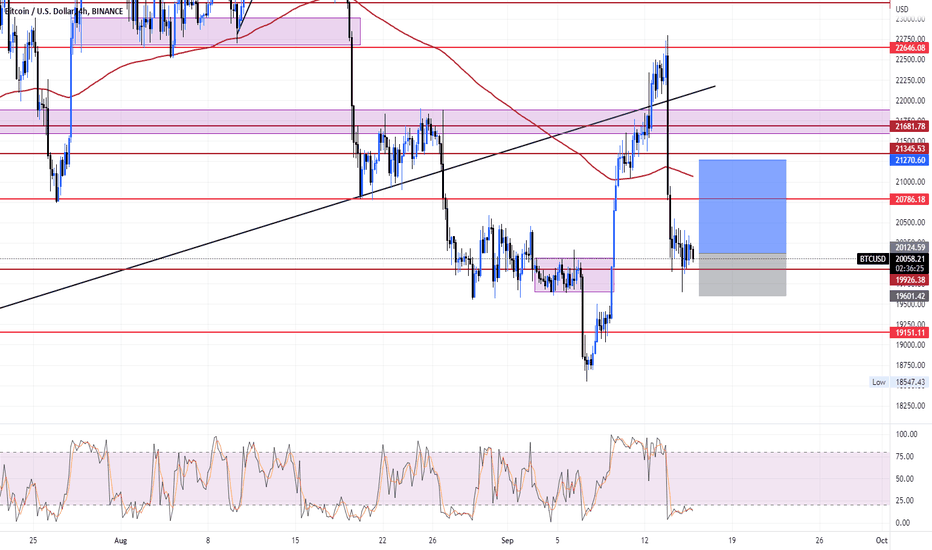The height and width of the screenshot is (550, 932).
Task: Click the oscillator scale value 0.00
Action: click(x=904, y=523)
